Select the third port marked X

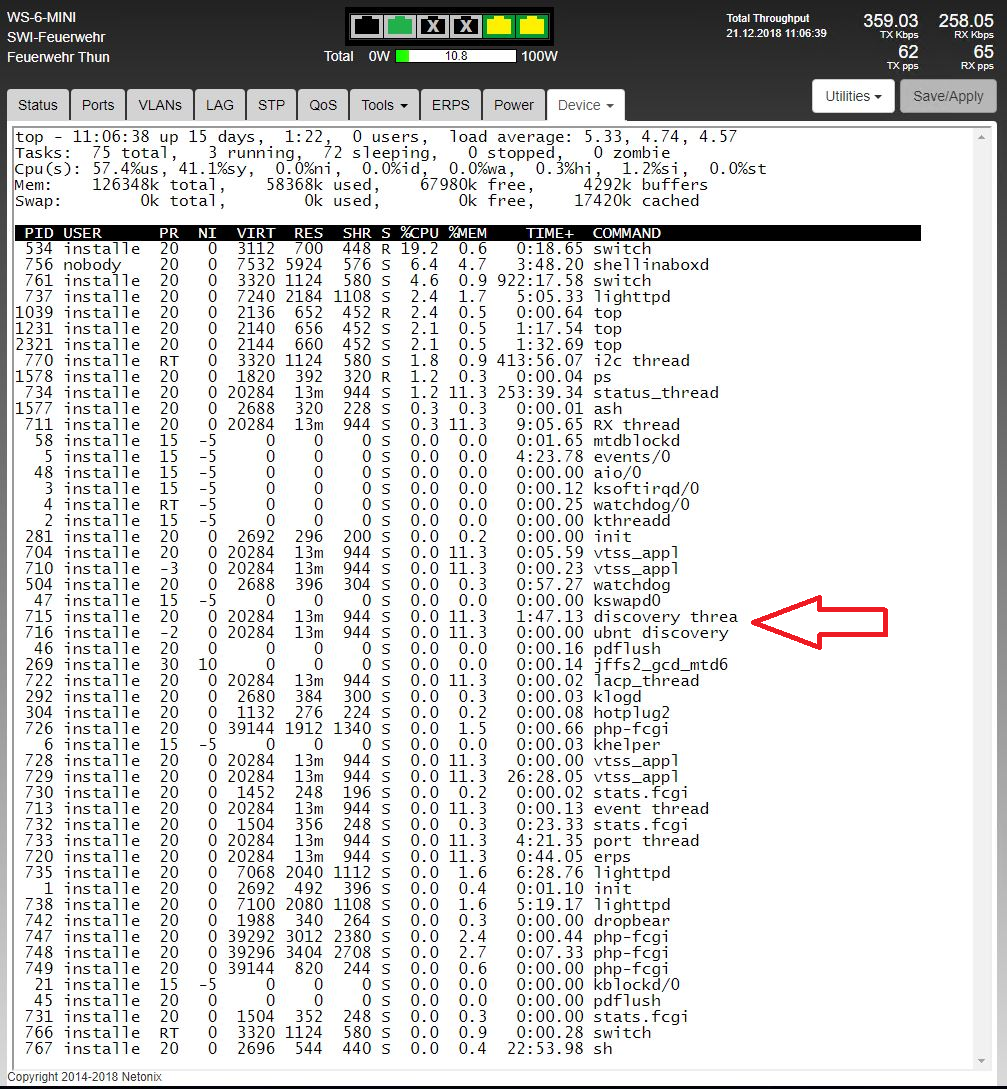[x=433, y=26]
